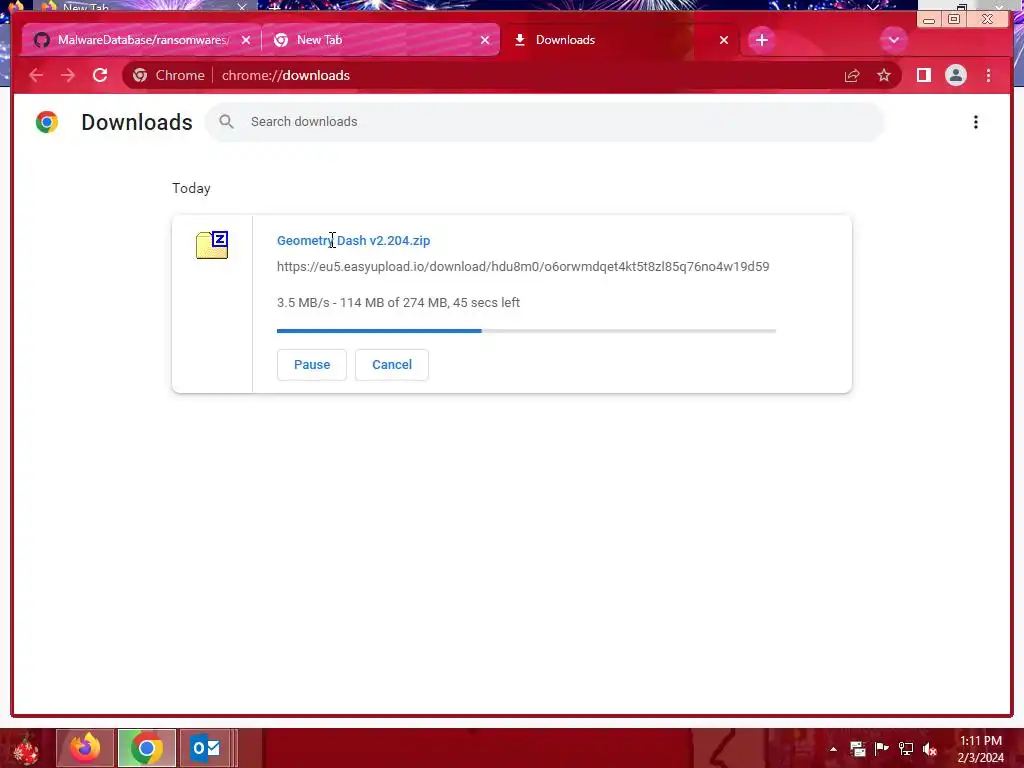Toggle the side panel

pyautogui.click(x=923, y=75)
